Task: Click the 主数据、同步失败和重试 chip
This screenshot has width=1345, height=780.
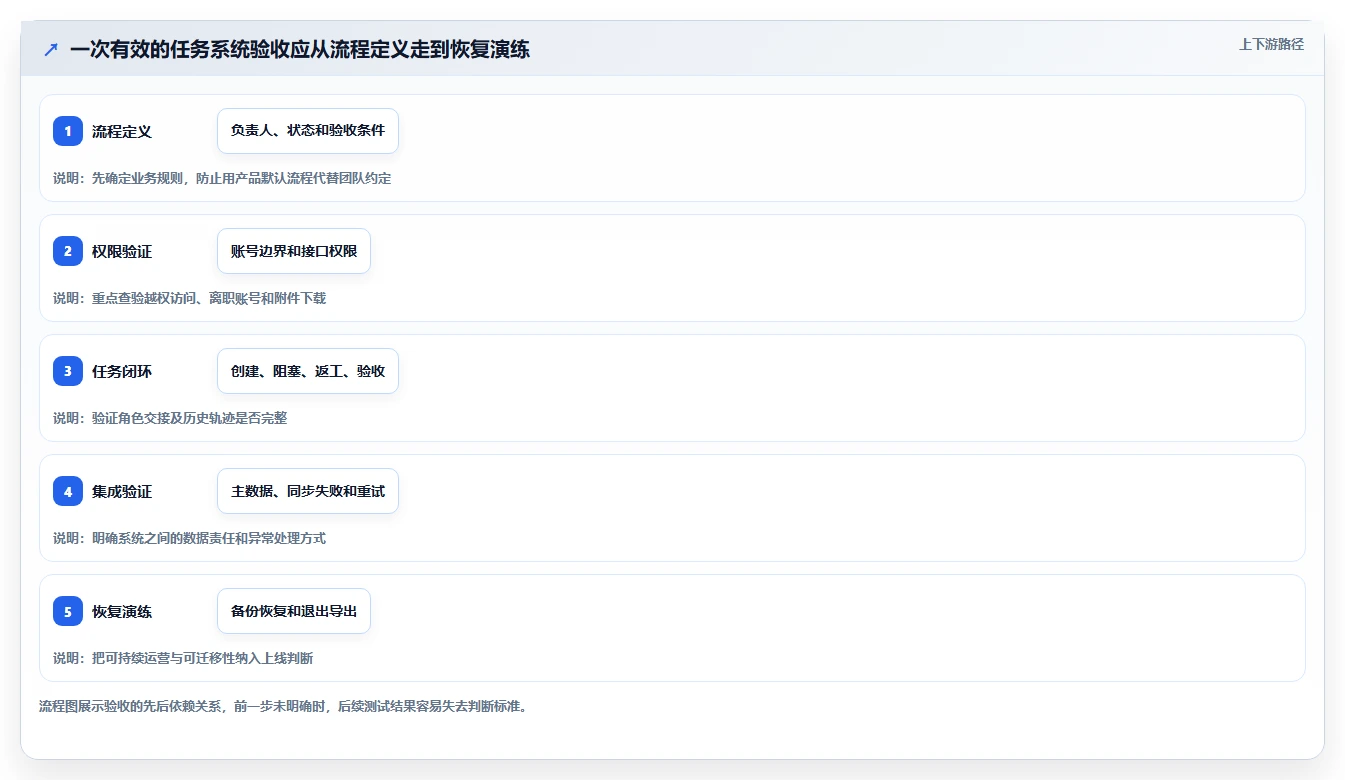Action: point(308,491)
